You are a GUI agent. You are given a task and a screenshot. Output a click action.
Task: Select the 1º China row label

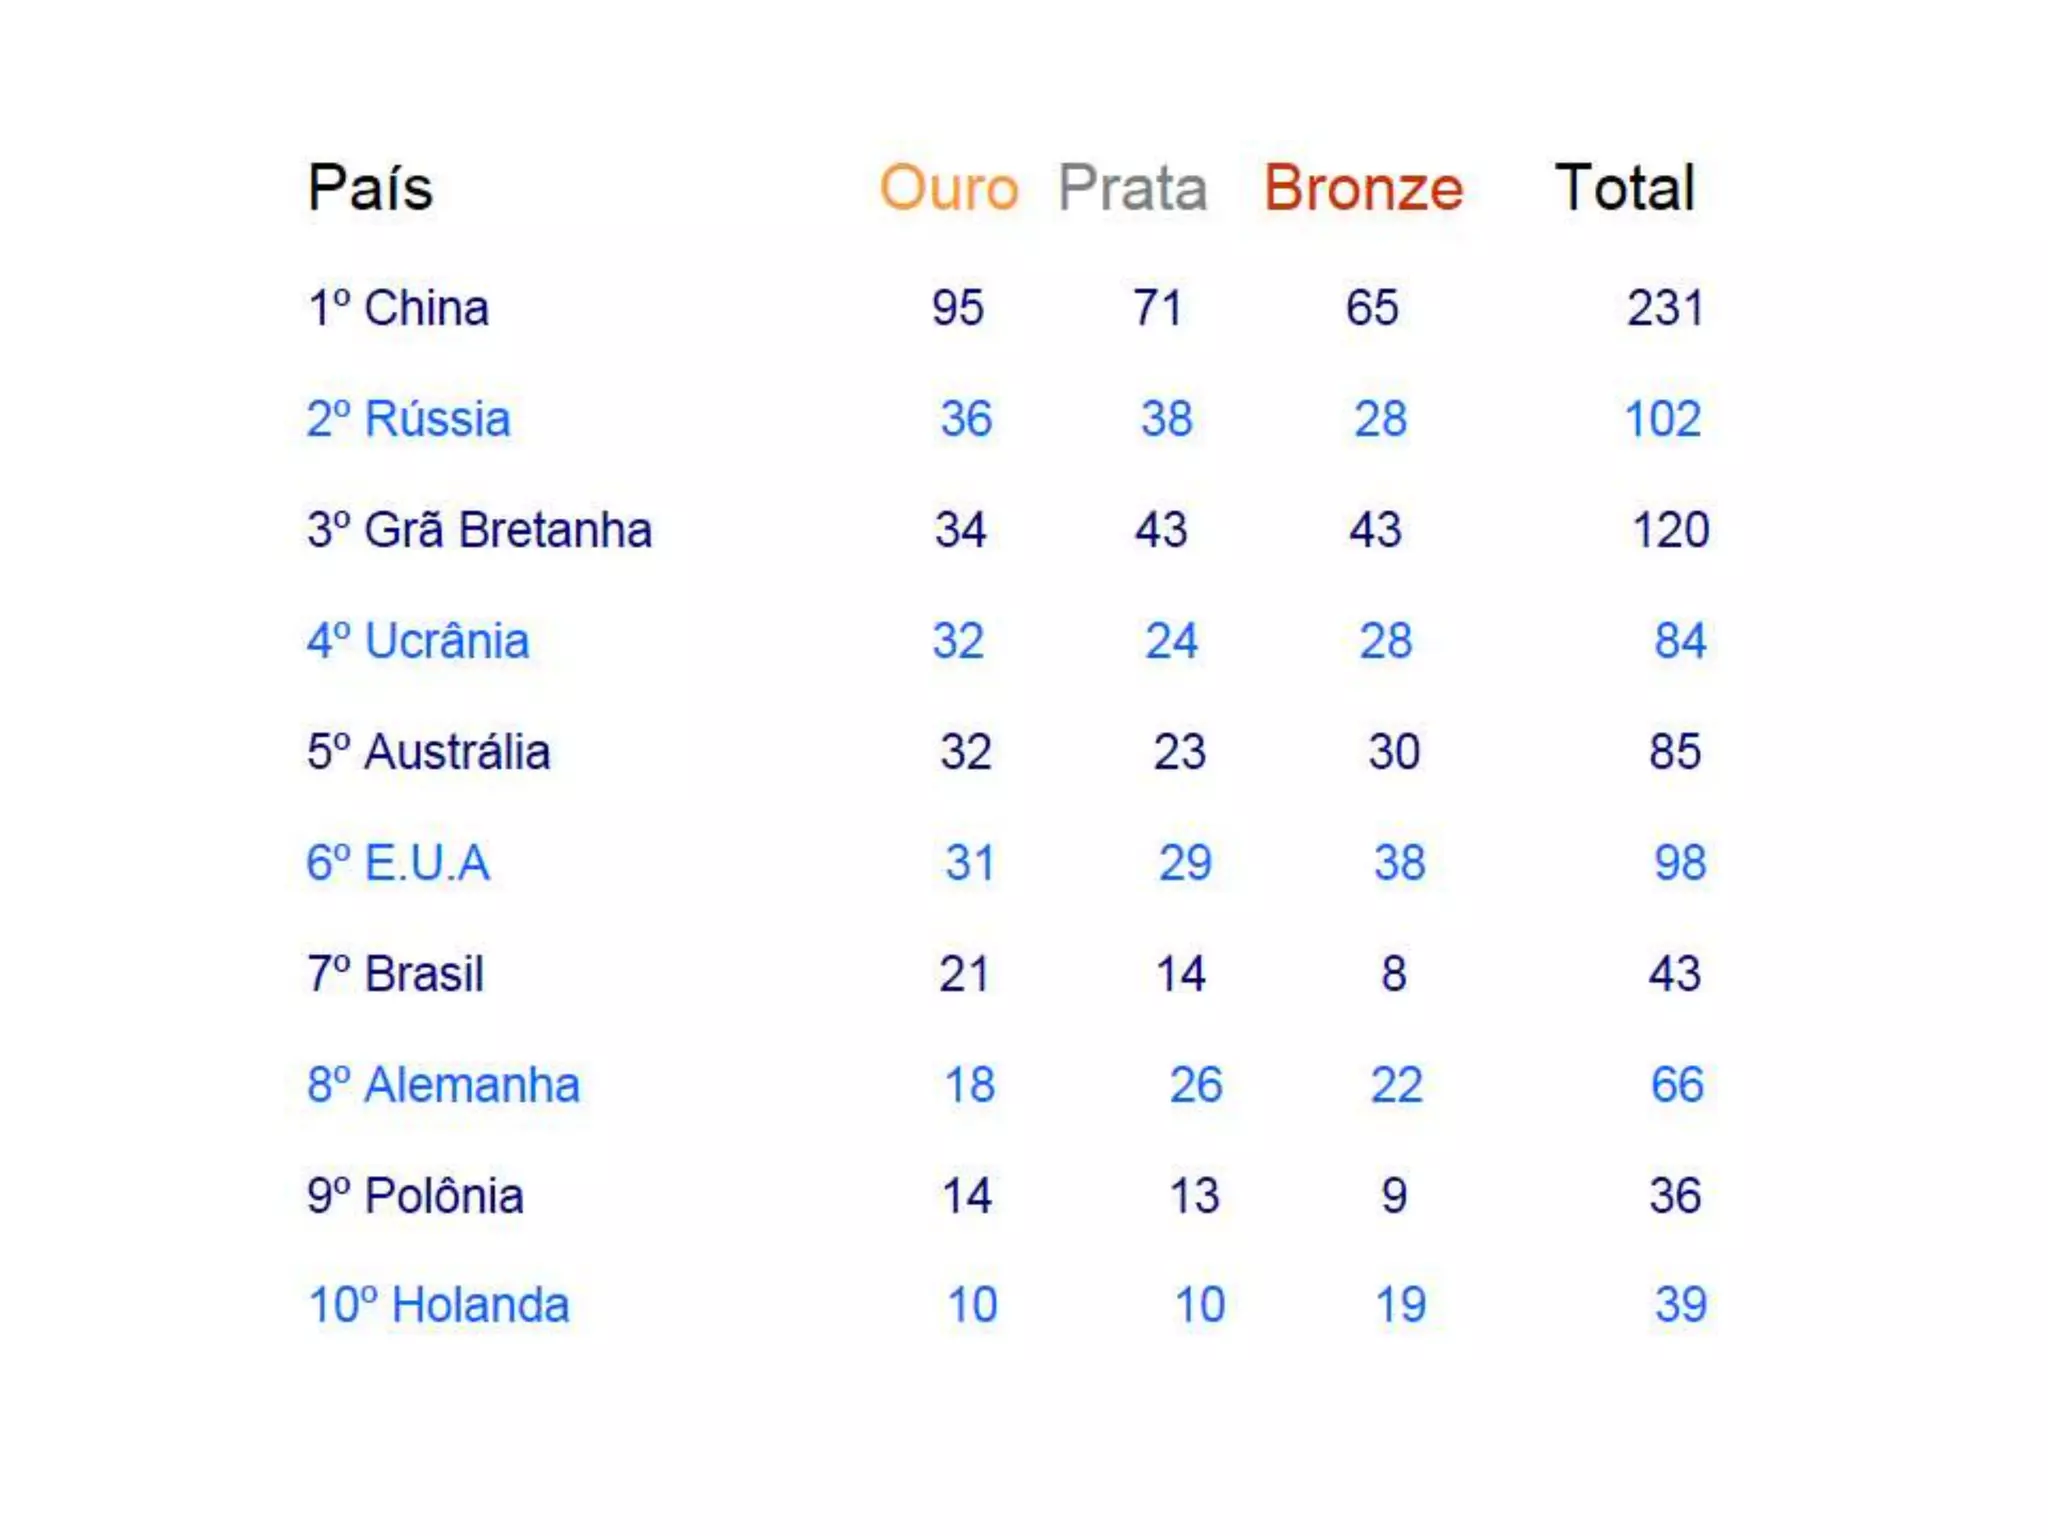coord(398,308)
